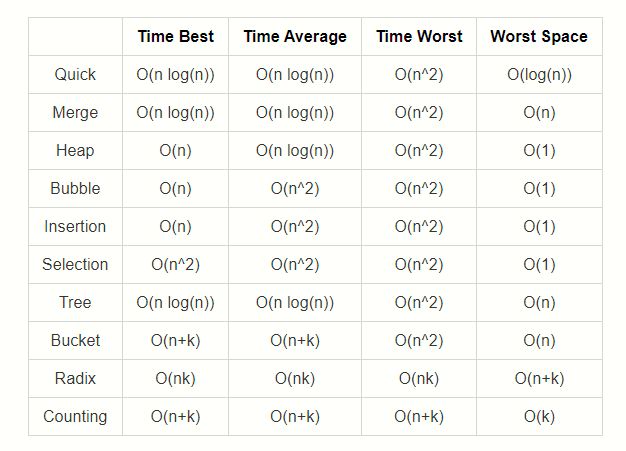
Task: Click the Quick row label
Action: point(75,75)
